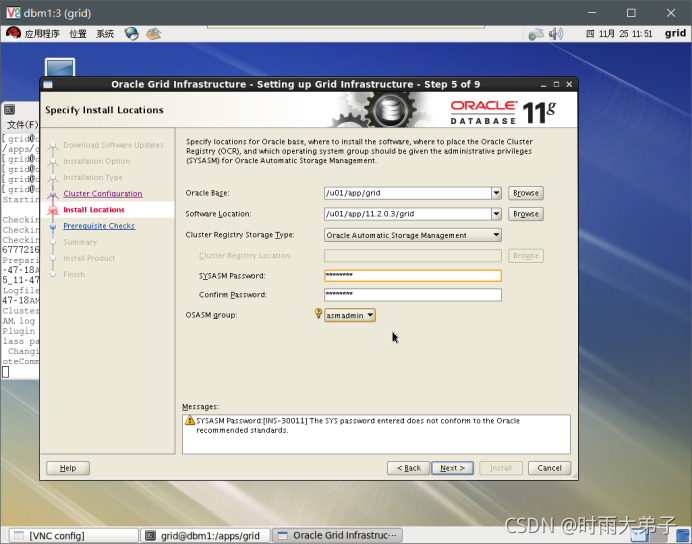The image size is (692, 544).
Task: Click the Download Software Updates step label
Action: (113, 145)
